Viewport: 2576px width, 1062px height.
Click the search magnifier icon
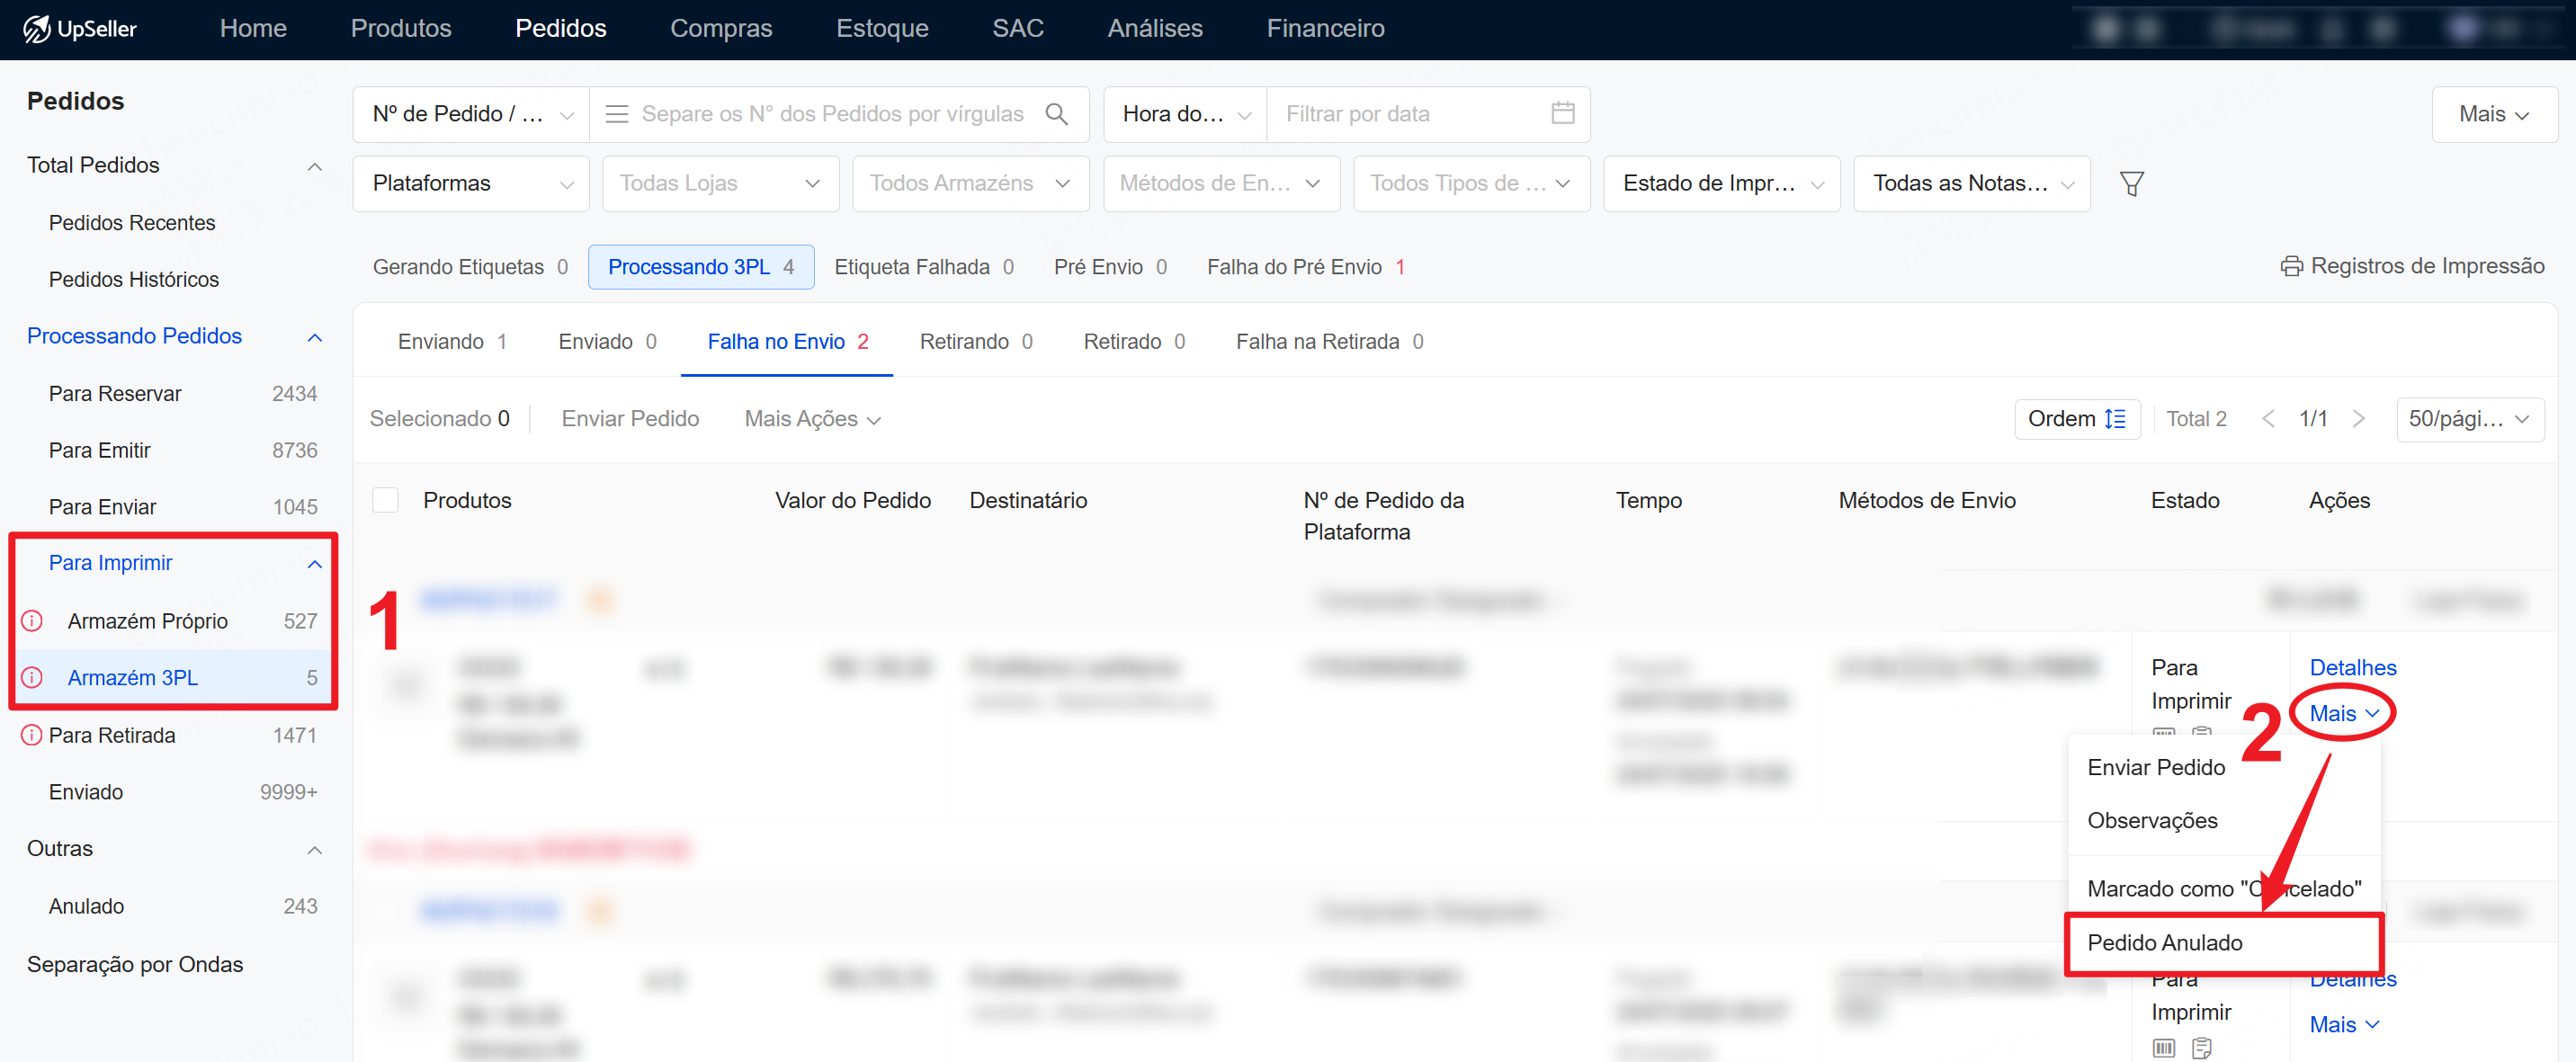[x=1056, y=114]
